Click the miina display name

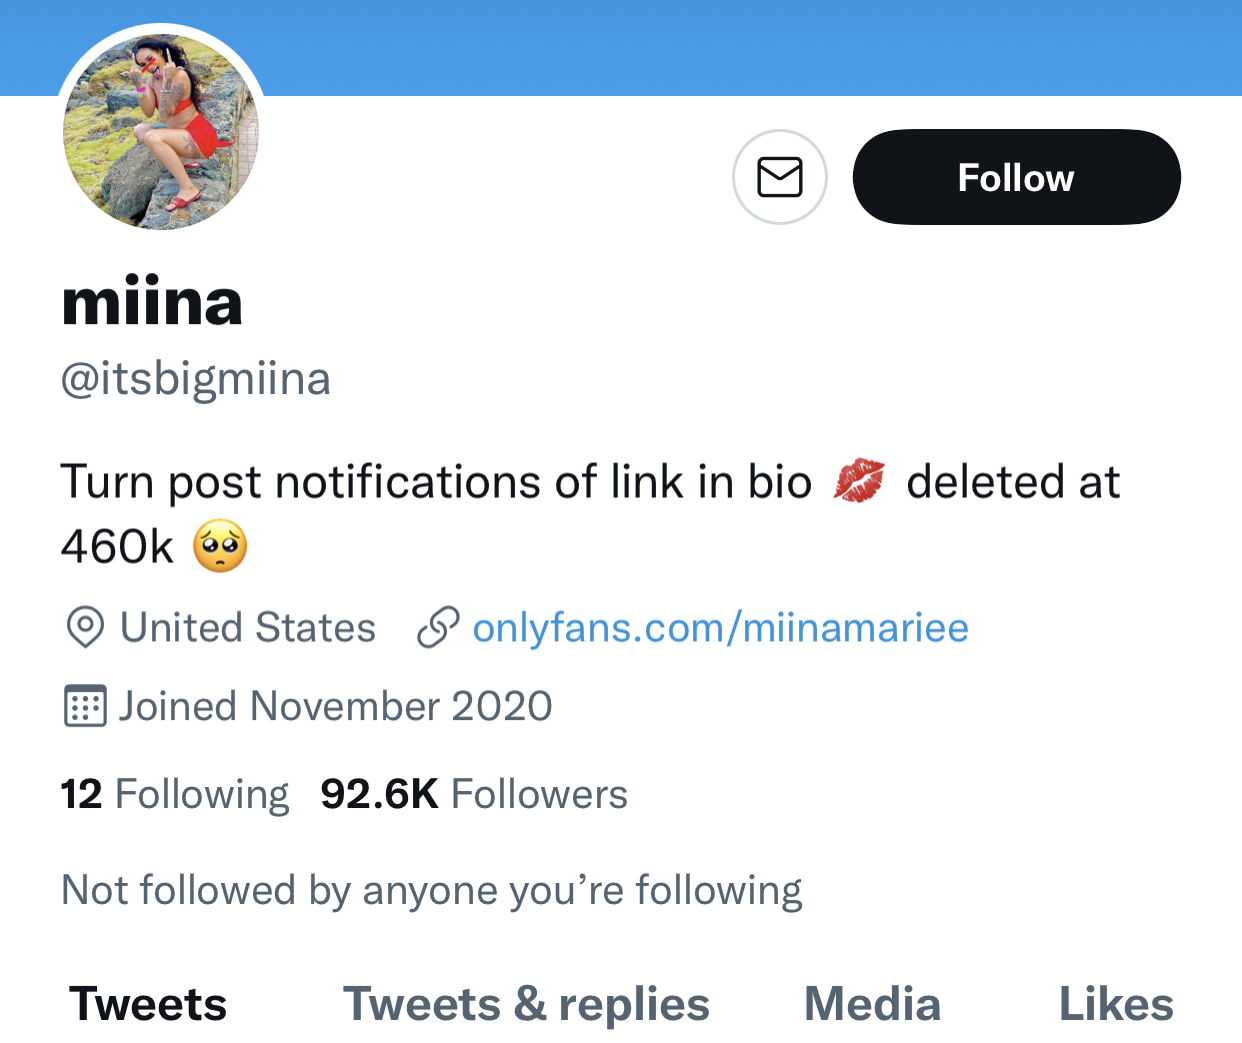tap(152, 301)
